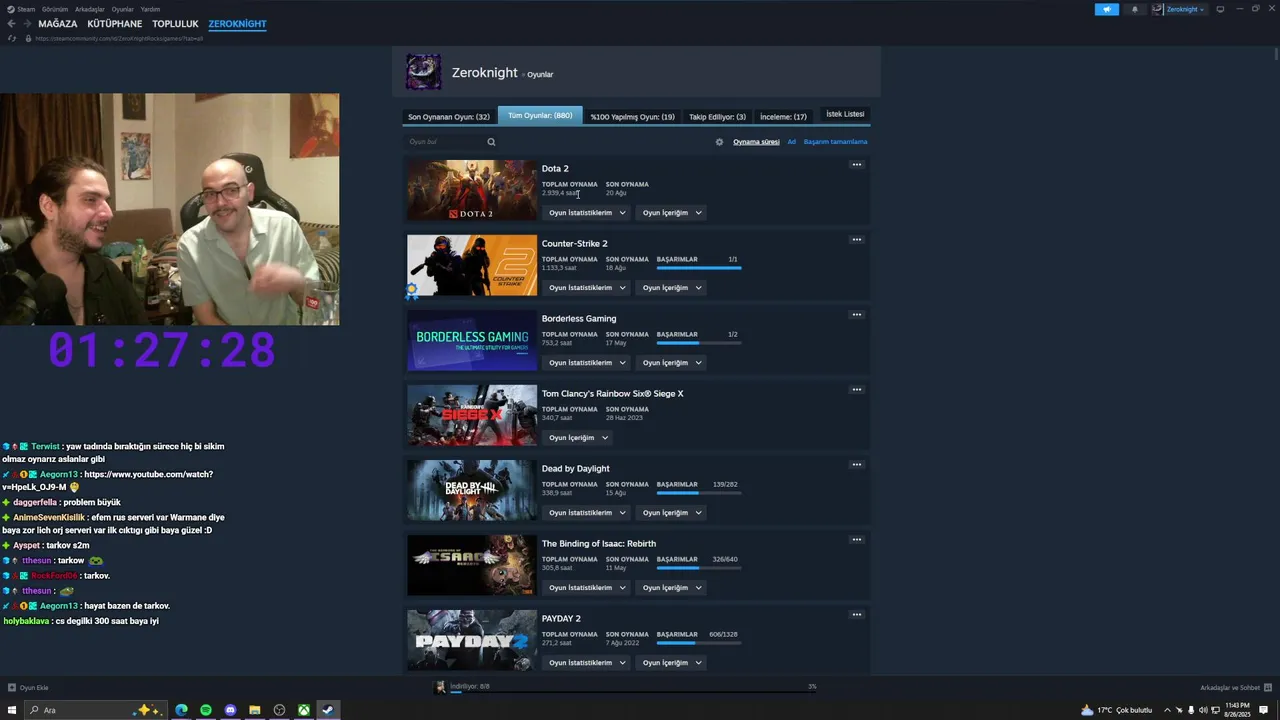
Task: Open the Zeroknight profile name link
Action: coord(484,73)
